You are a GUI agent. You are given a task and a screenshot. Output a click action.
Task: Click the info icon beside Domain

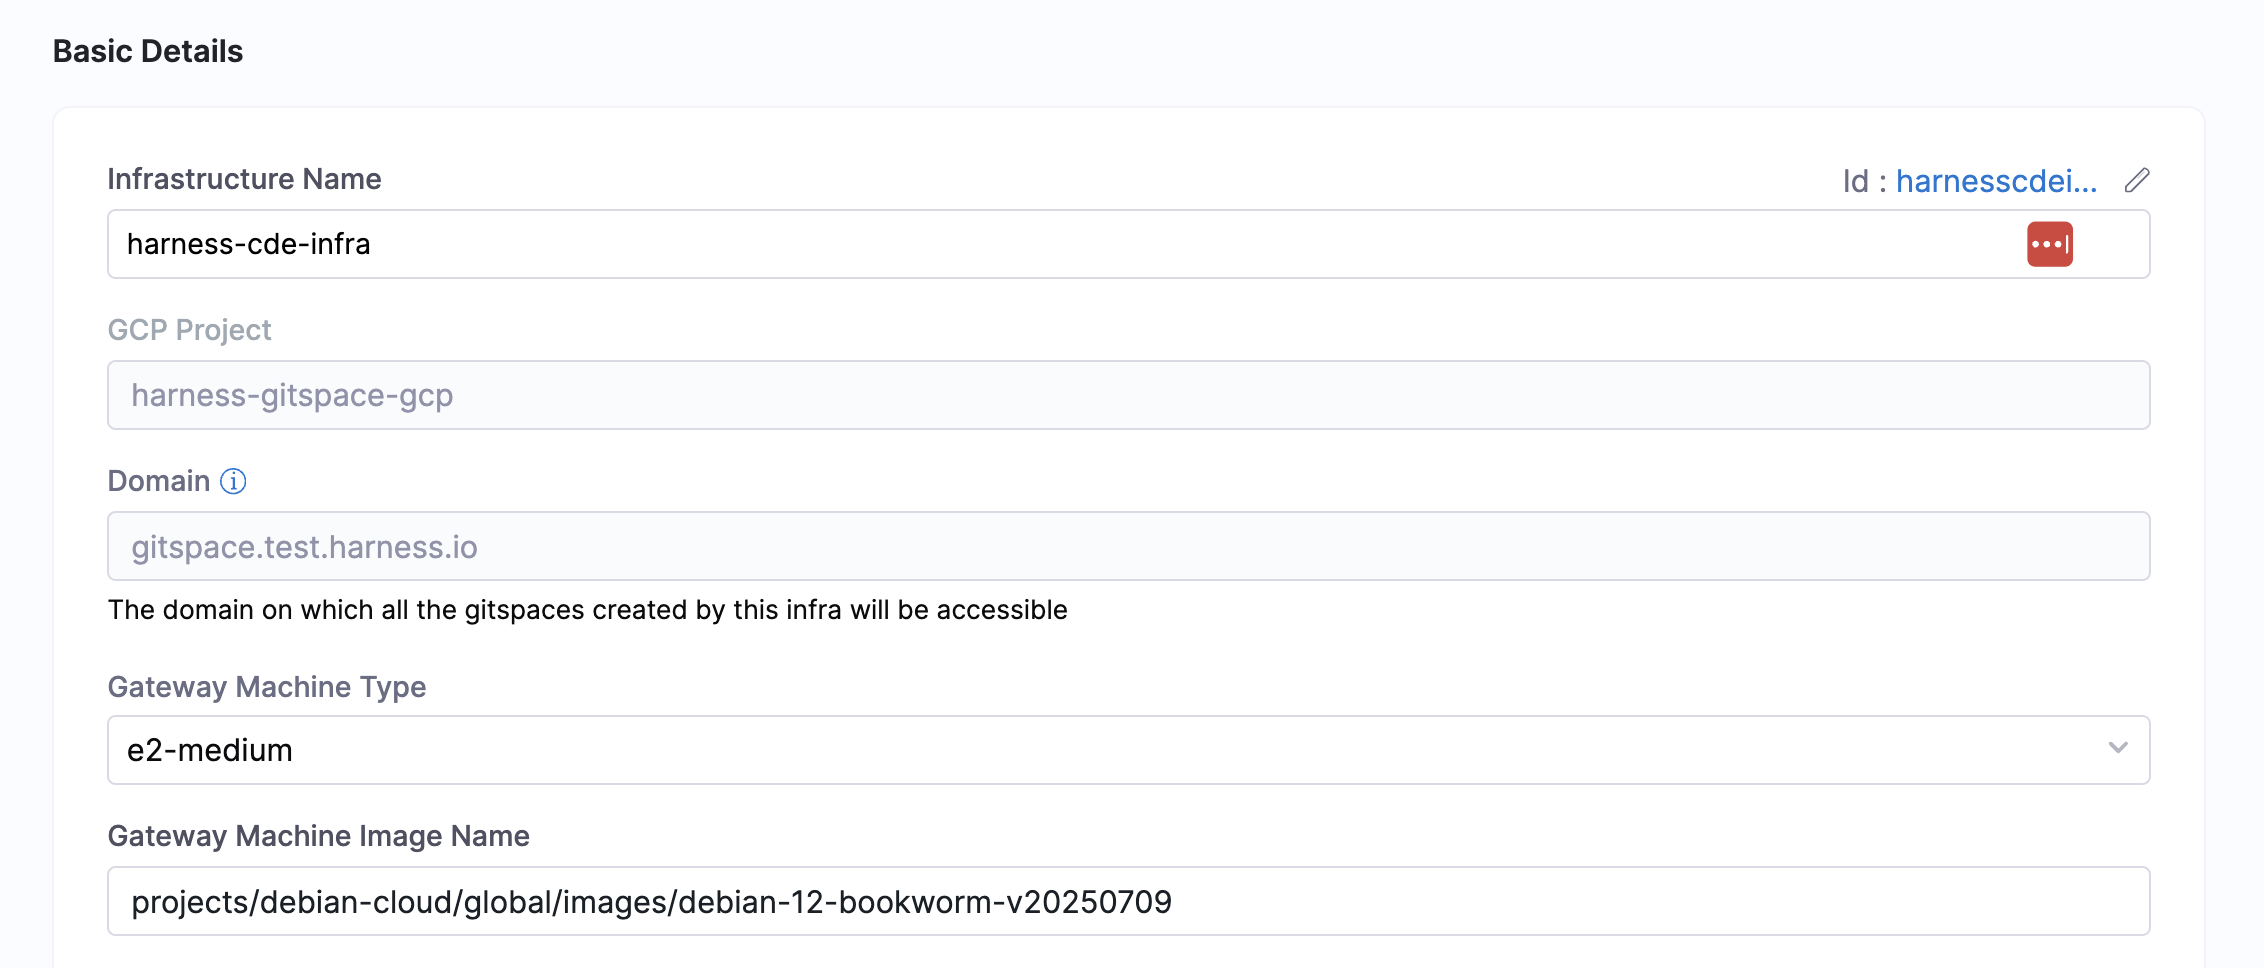(233, 481)
